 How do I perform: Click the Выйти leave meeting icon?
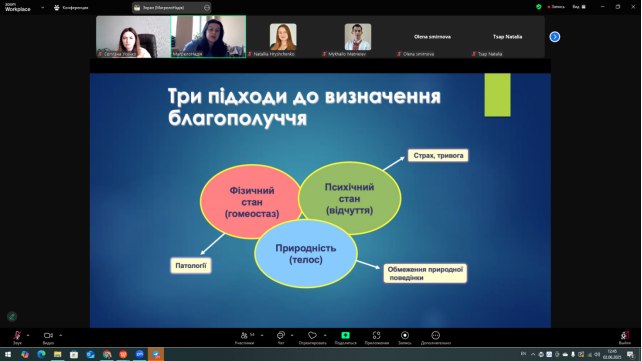pos(624,336)
